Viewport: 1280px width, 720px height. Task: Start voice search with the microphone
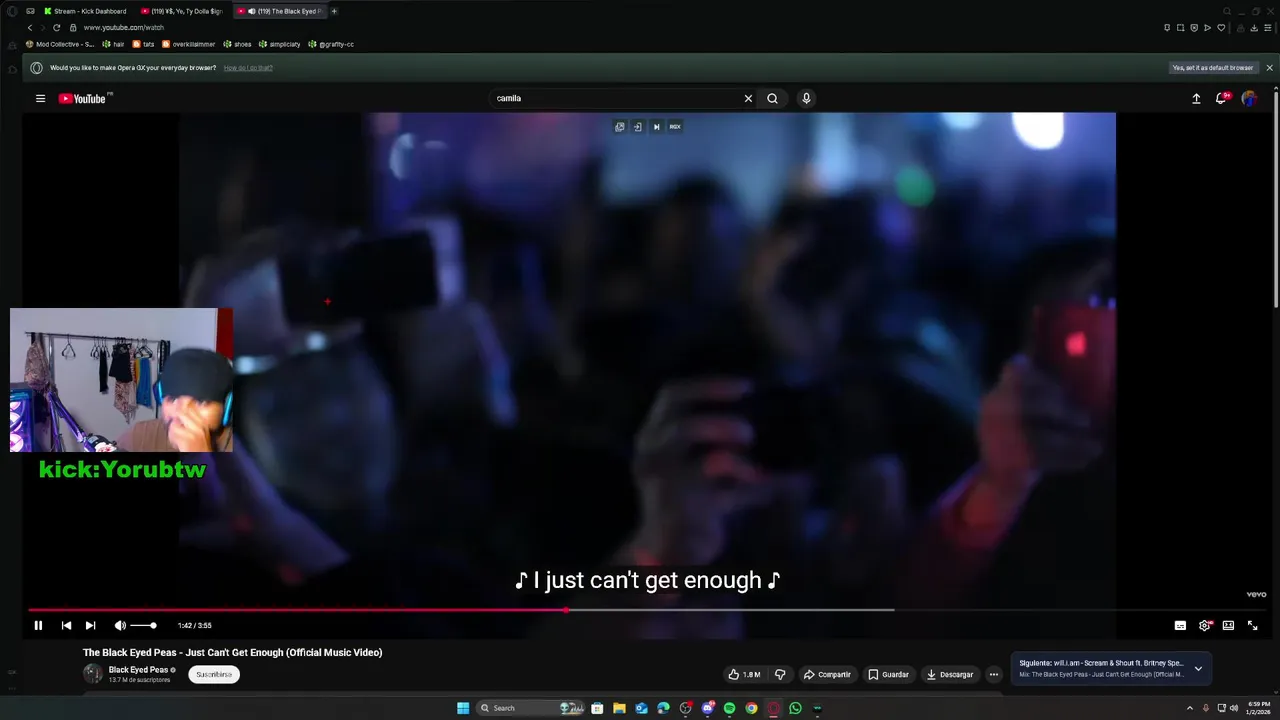[806, 98]
